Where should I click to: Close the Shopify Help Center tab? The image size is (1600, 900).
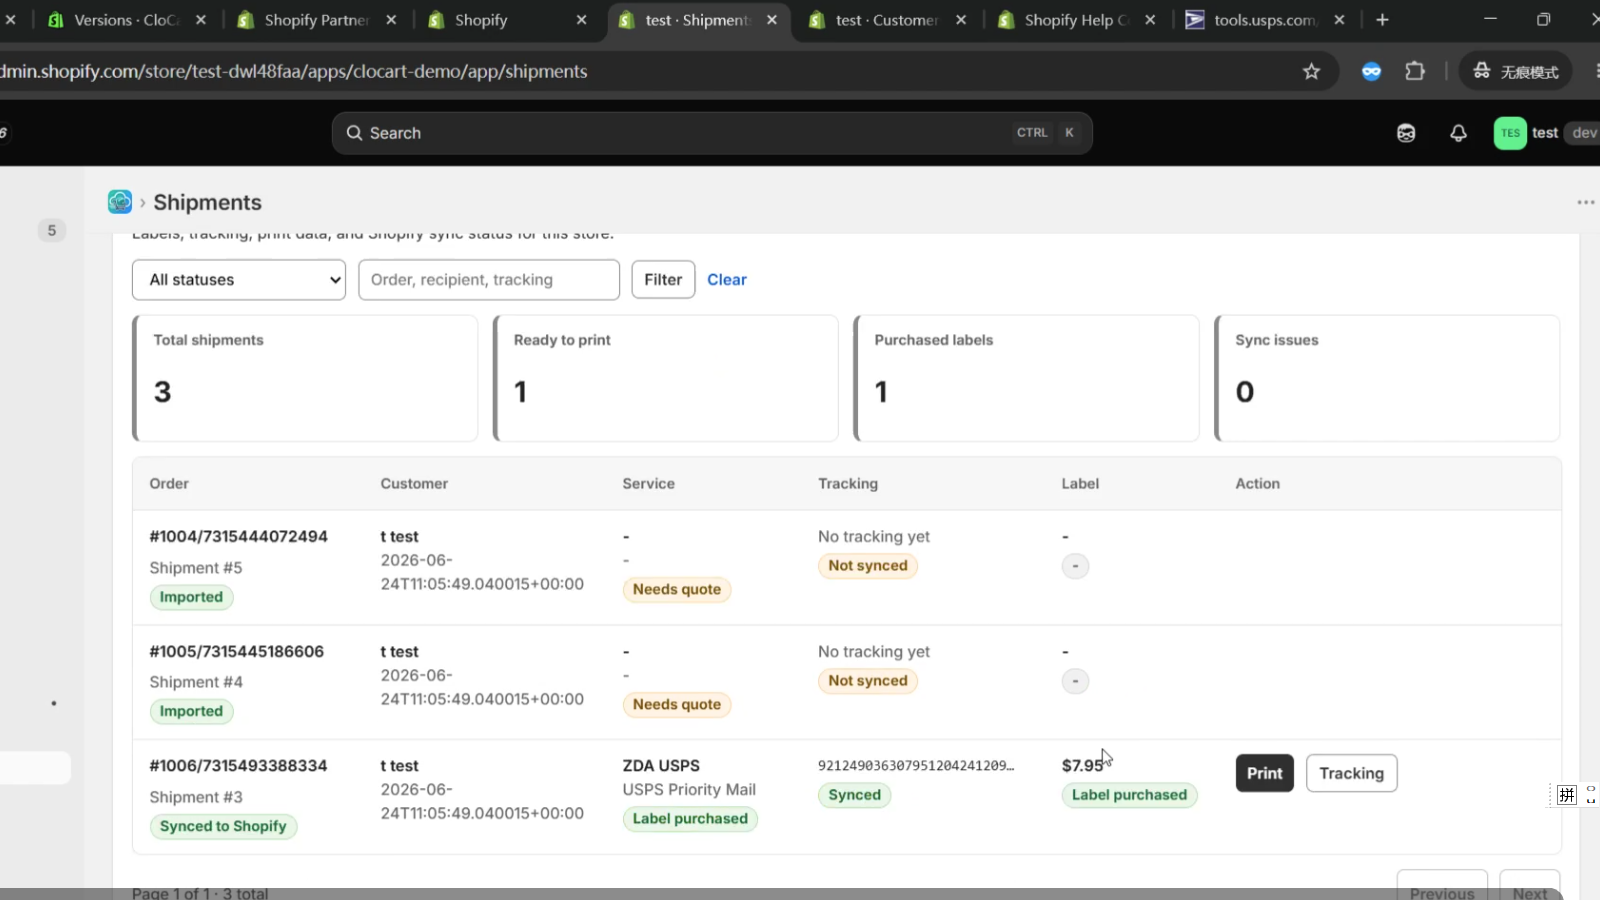point(1150,20)
